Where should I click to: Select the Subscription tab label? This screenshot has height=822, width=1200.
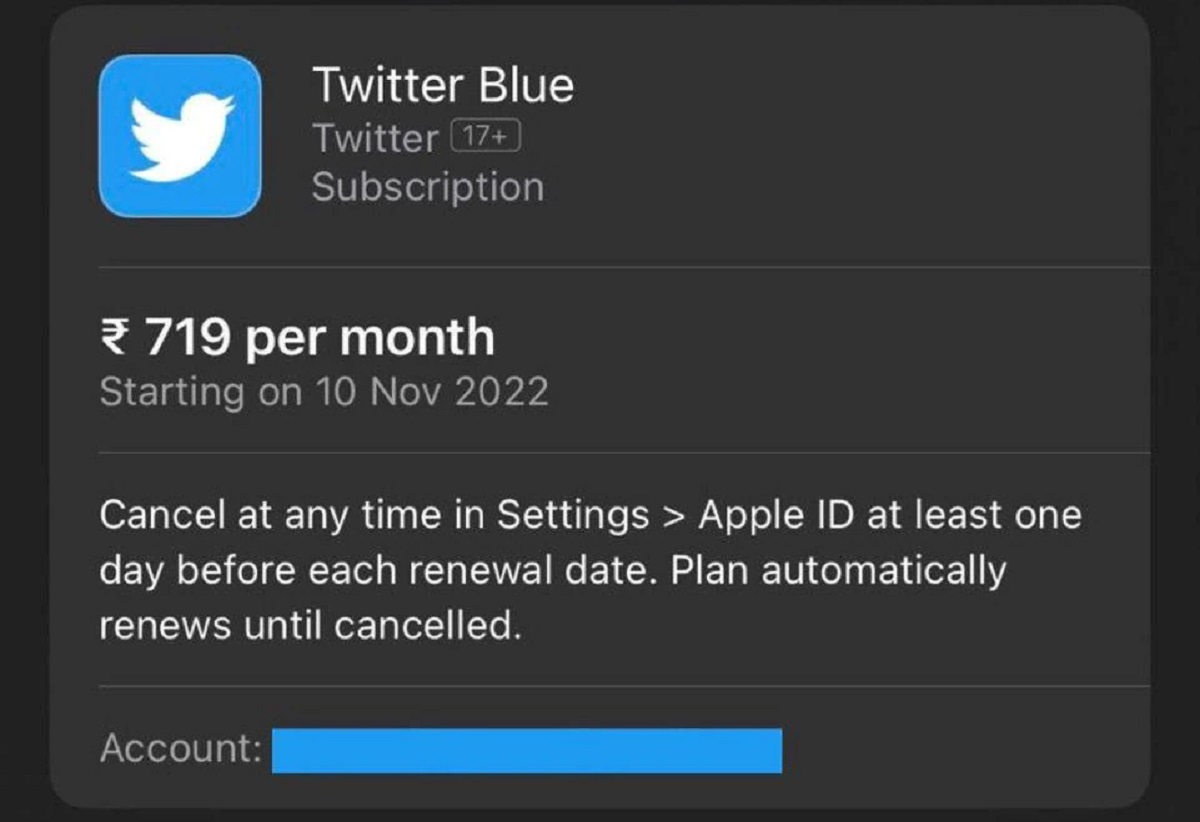pos(428,186)
